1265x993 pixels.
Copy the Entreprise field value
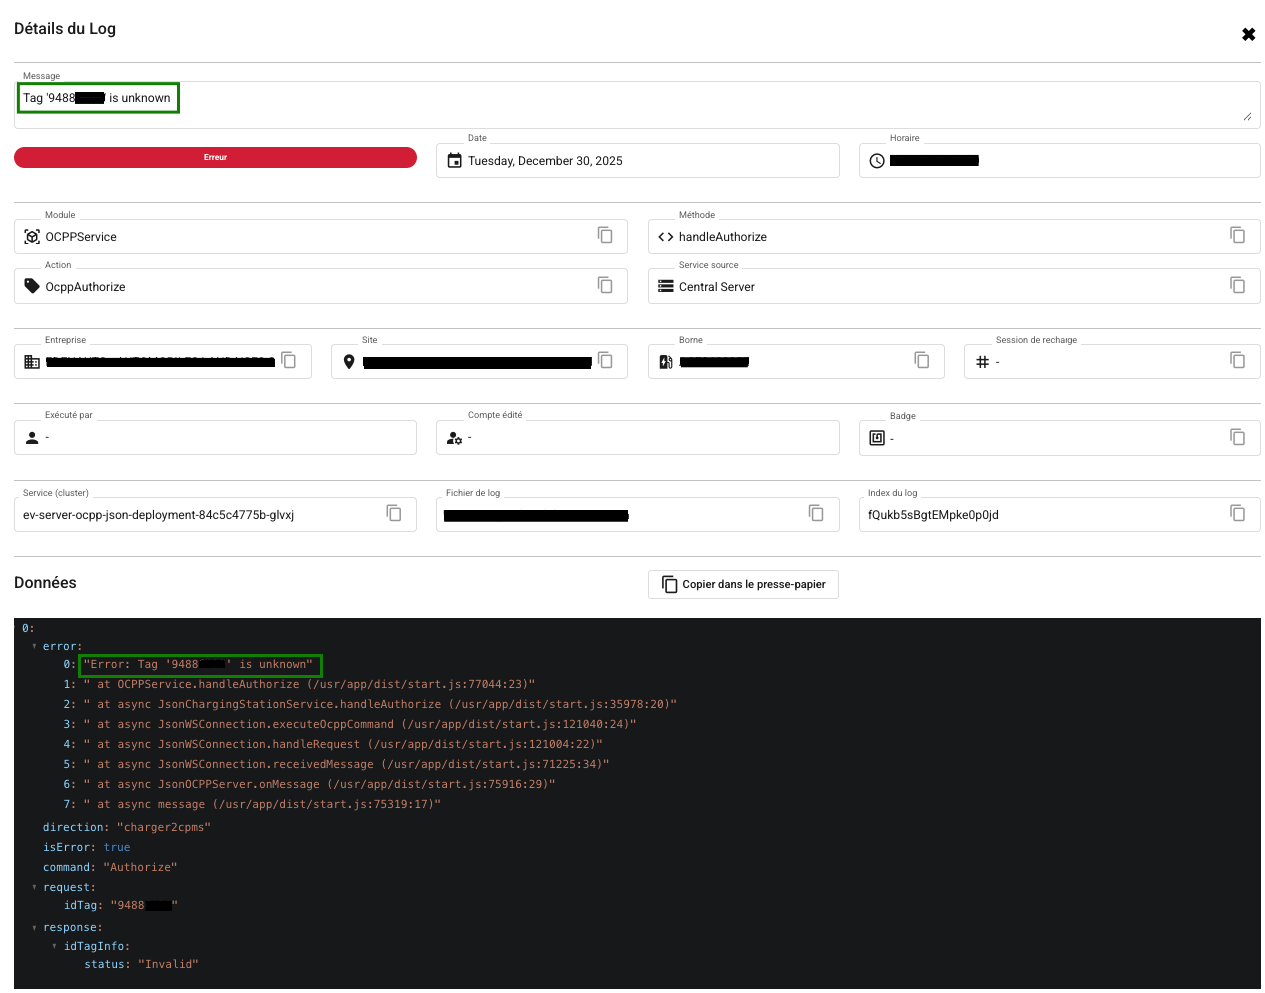289,360
